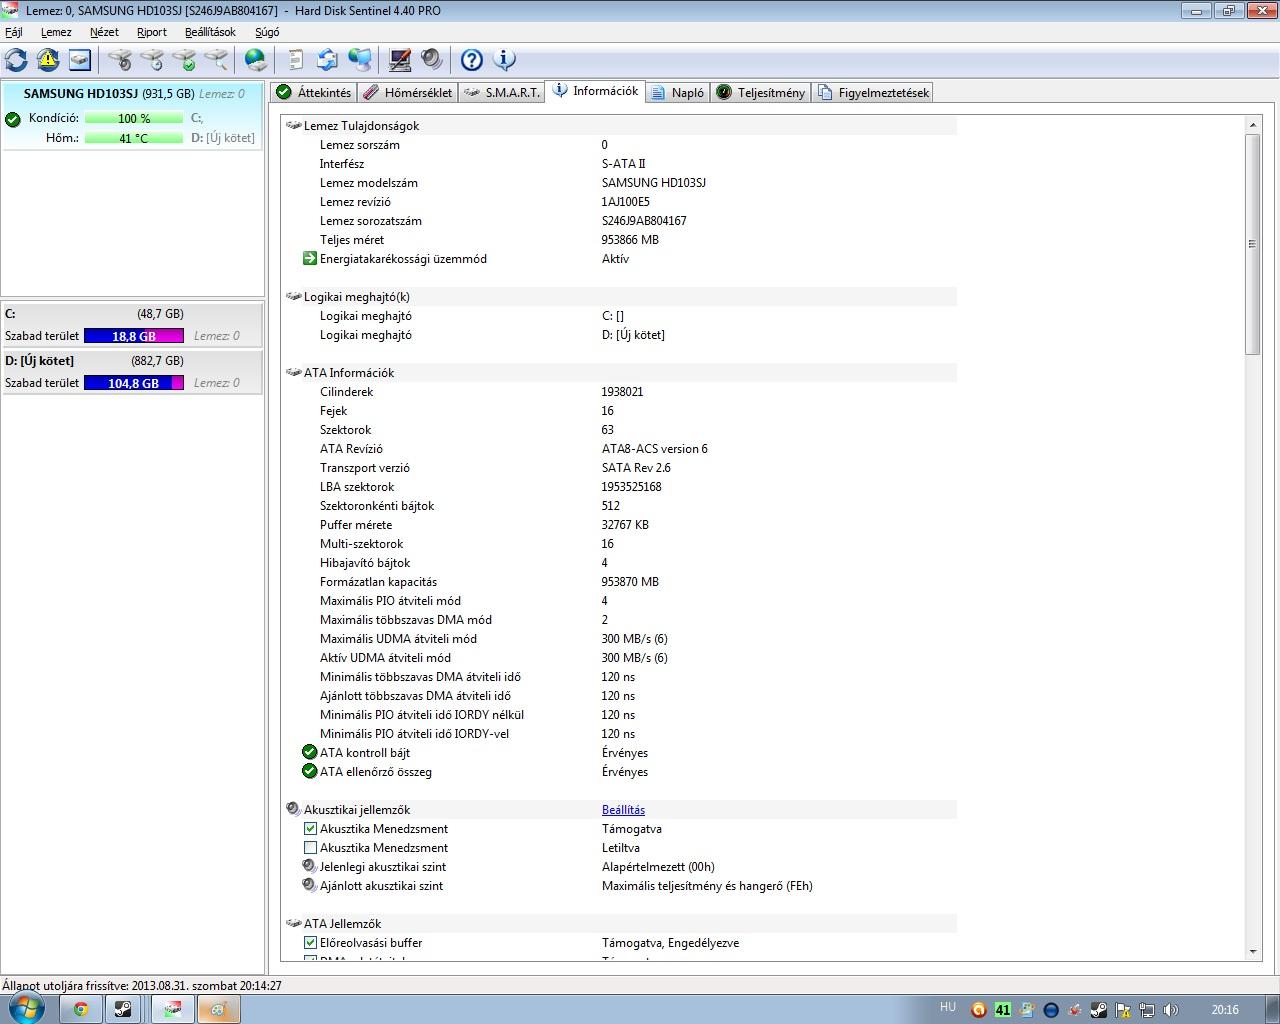Collapse the Lemez Tulajdonságok section header
The height and width of the screenshot is (1024, 1280).
click(620, 126)
